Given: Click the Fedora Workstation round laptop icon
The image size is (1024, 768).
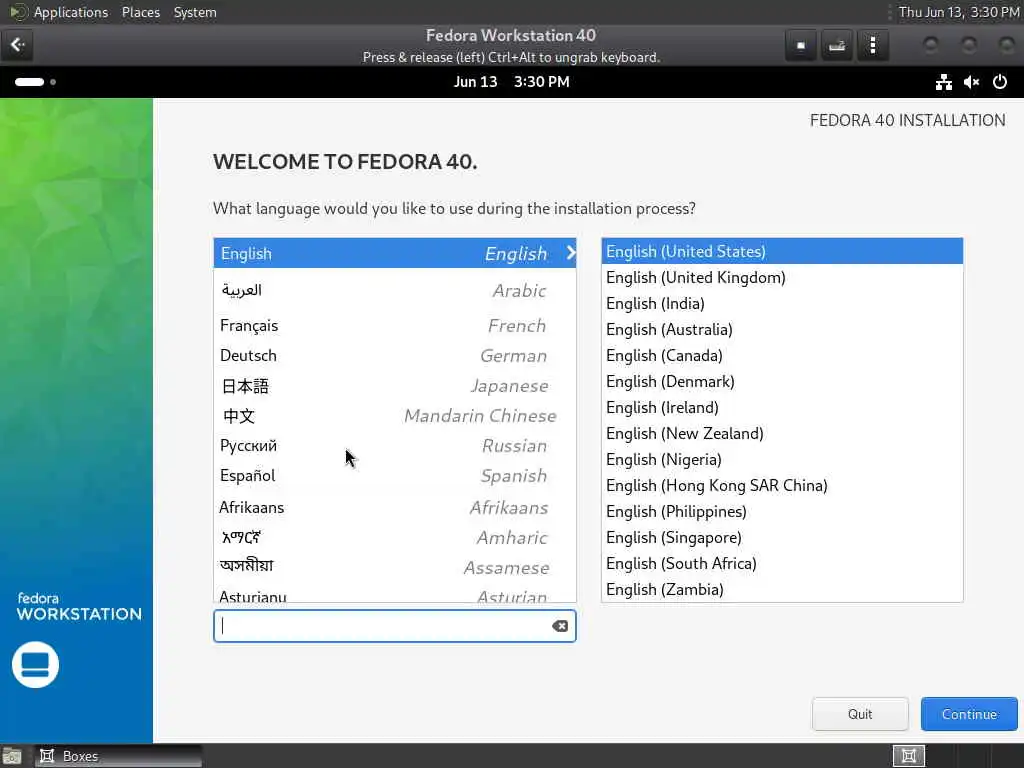Looking at the screenshot, I should point(35,665).
